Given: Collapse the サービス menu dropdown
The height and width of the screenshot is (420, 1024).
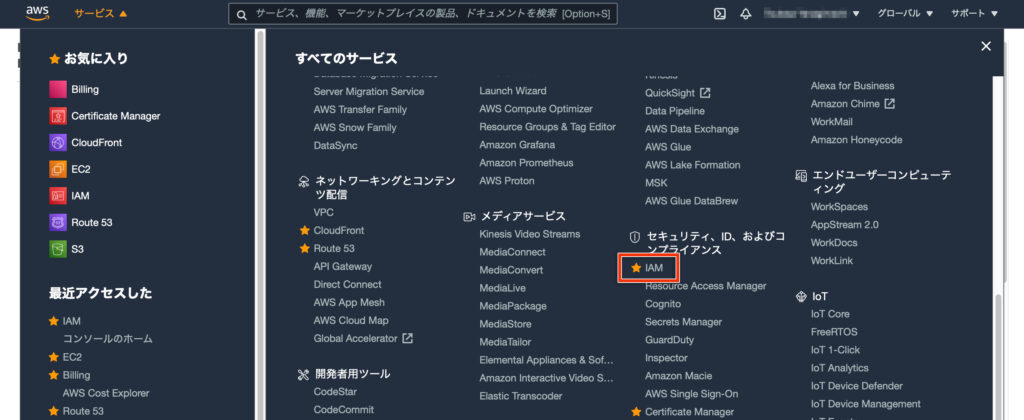Looking at the screenshot, I should [101, 14].
